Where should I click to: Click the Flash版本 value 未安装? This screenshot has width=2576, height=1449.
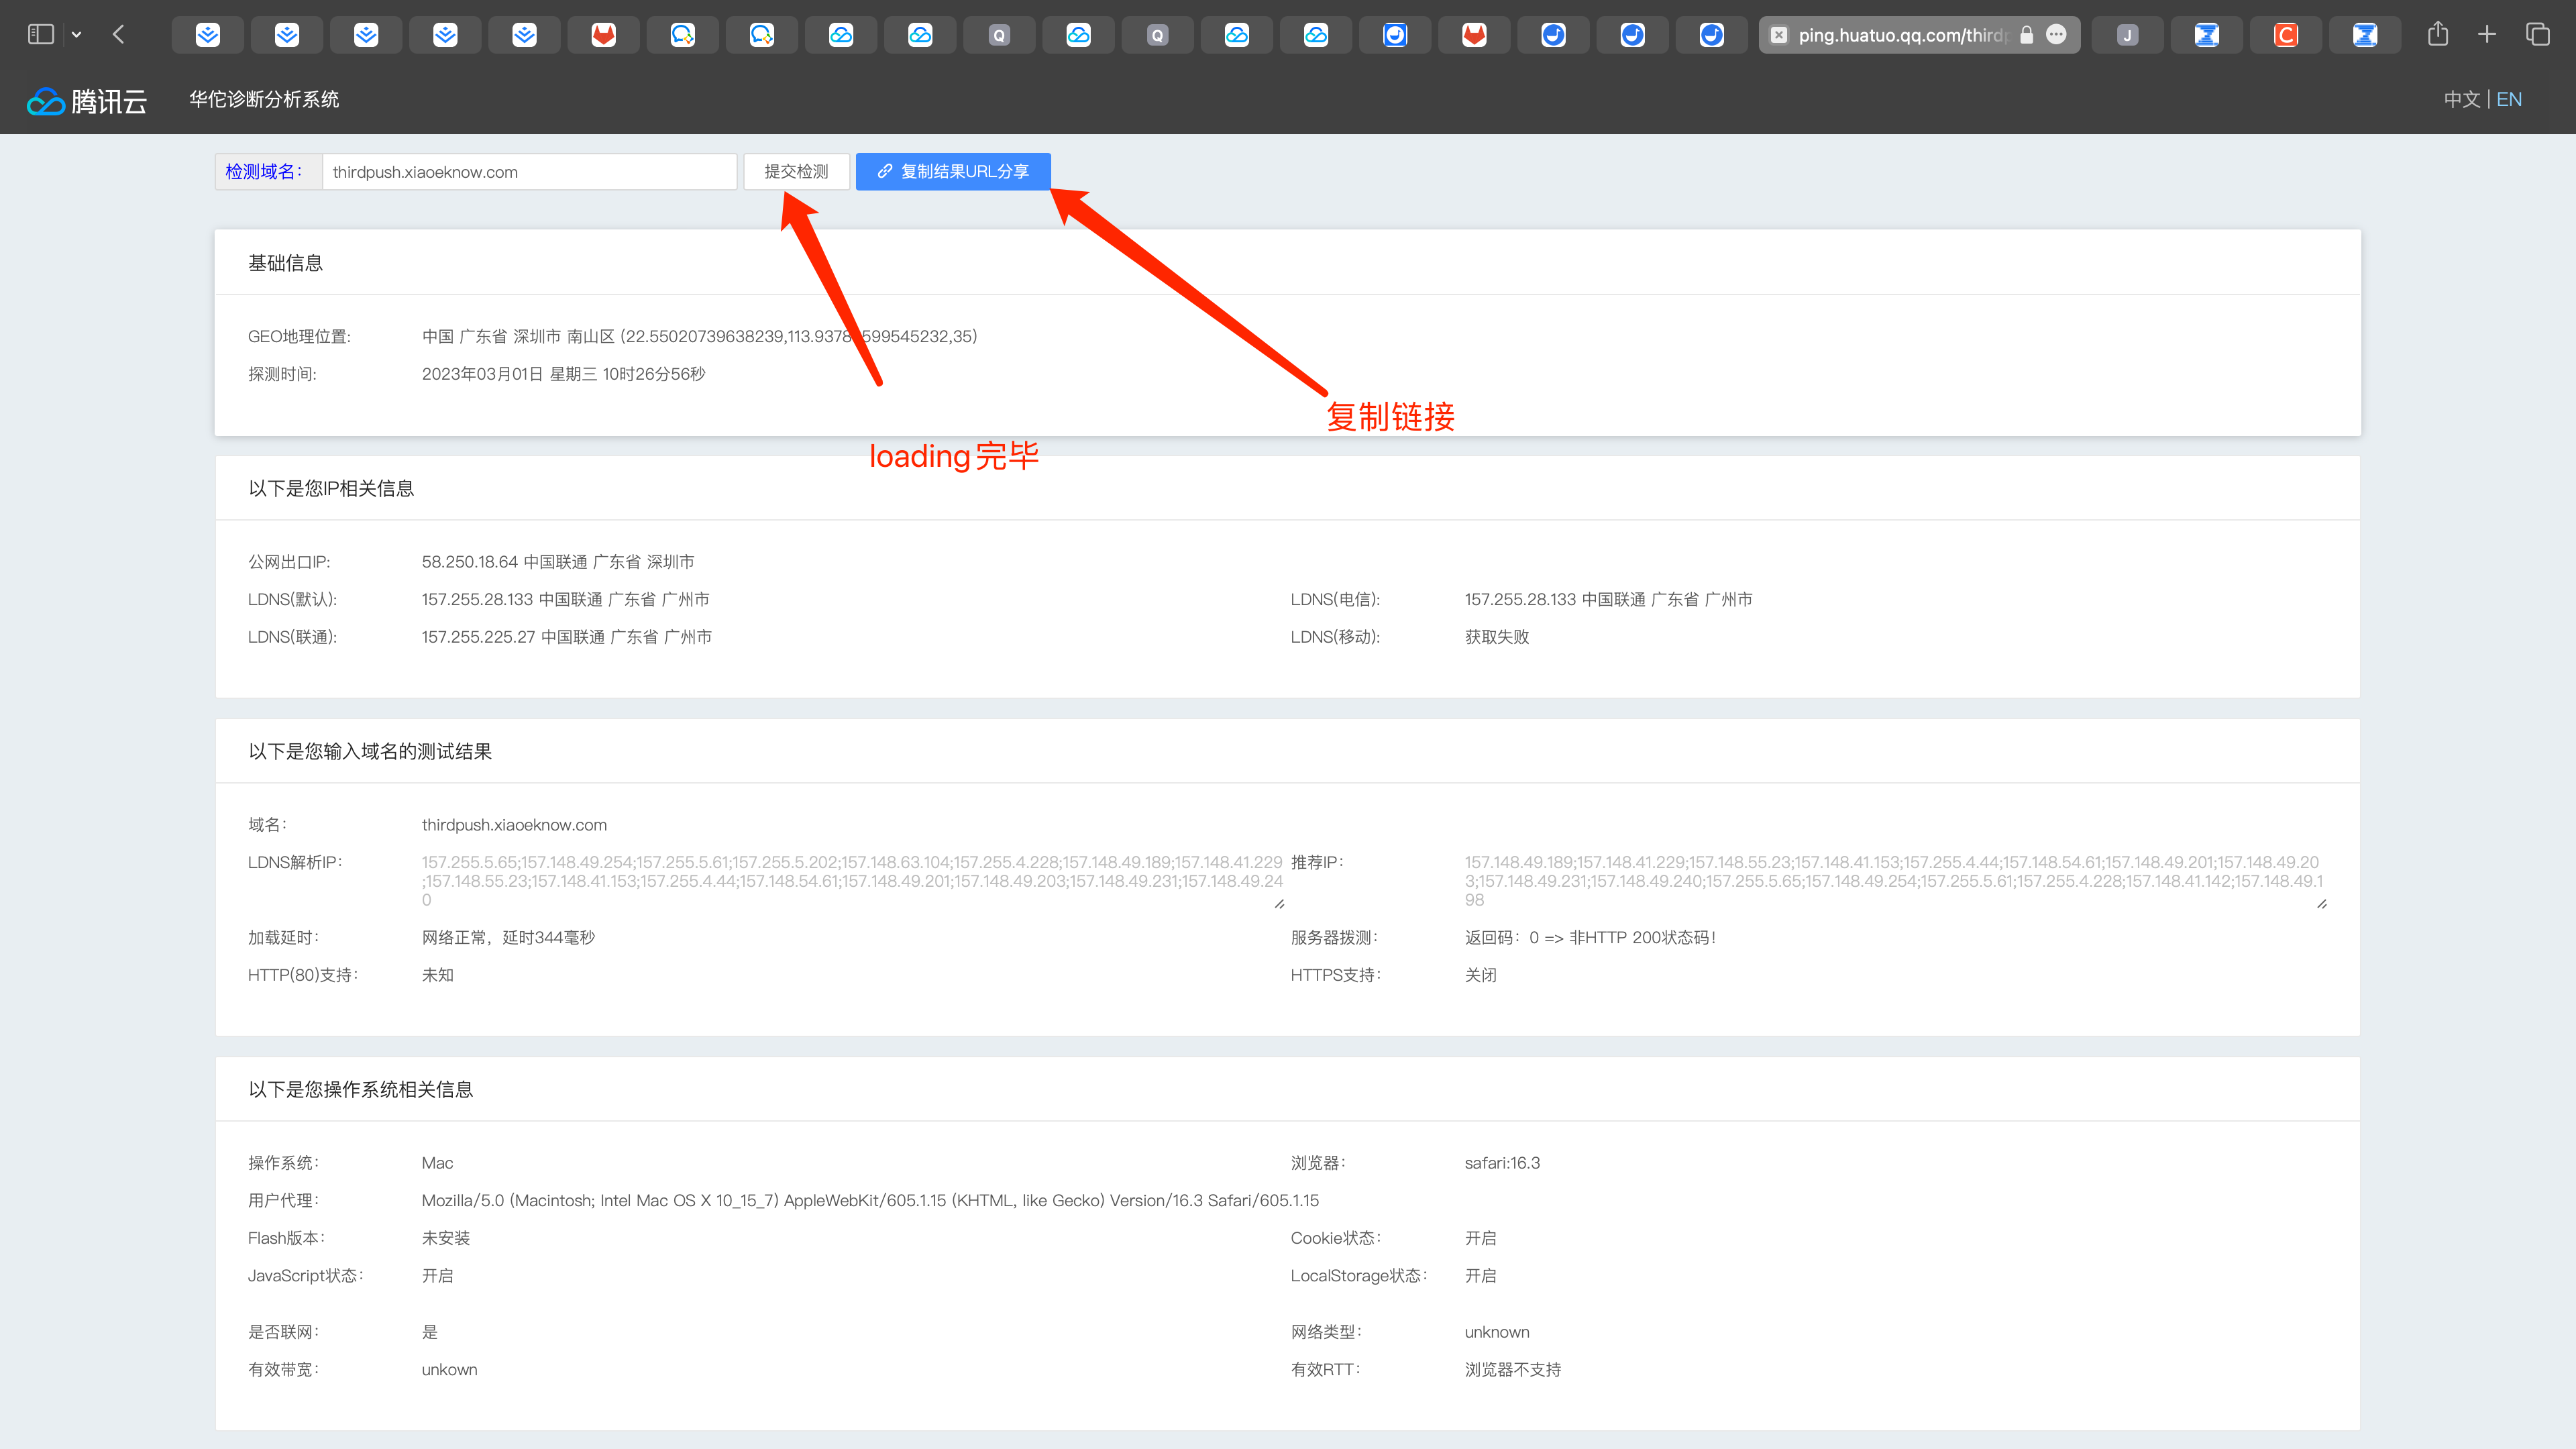click(x=445, y=1238)
